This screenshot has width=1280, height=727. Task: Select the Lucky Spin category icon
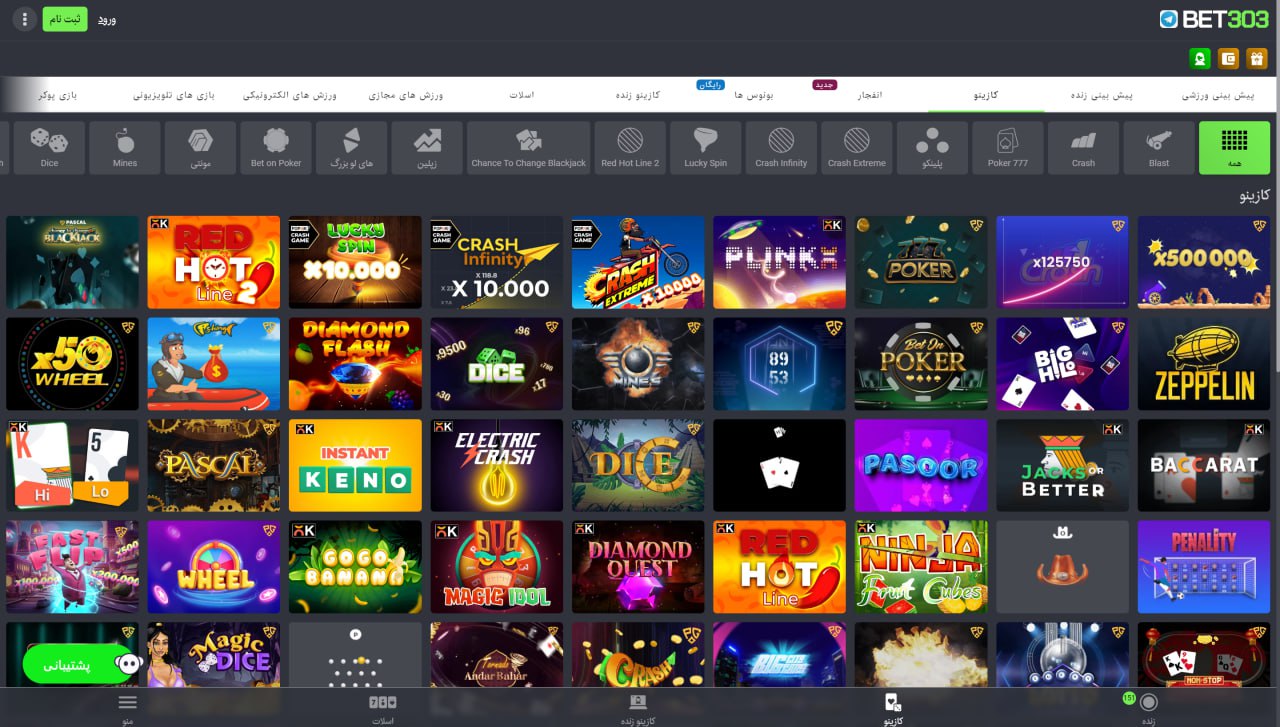coord(705,147)
